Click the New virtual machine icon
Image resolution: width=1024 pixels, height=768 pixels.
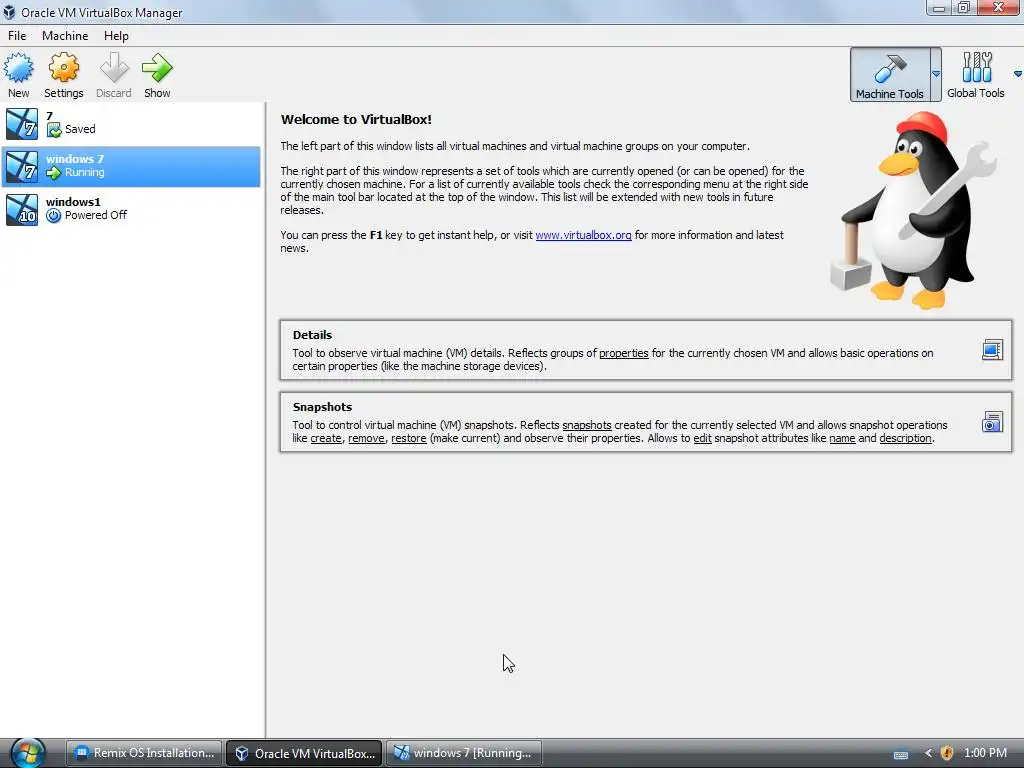click(x=18, y=68)
